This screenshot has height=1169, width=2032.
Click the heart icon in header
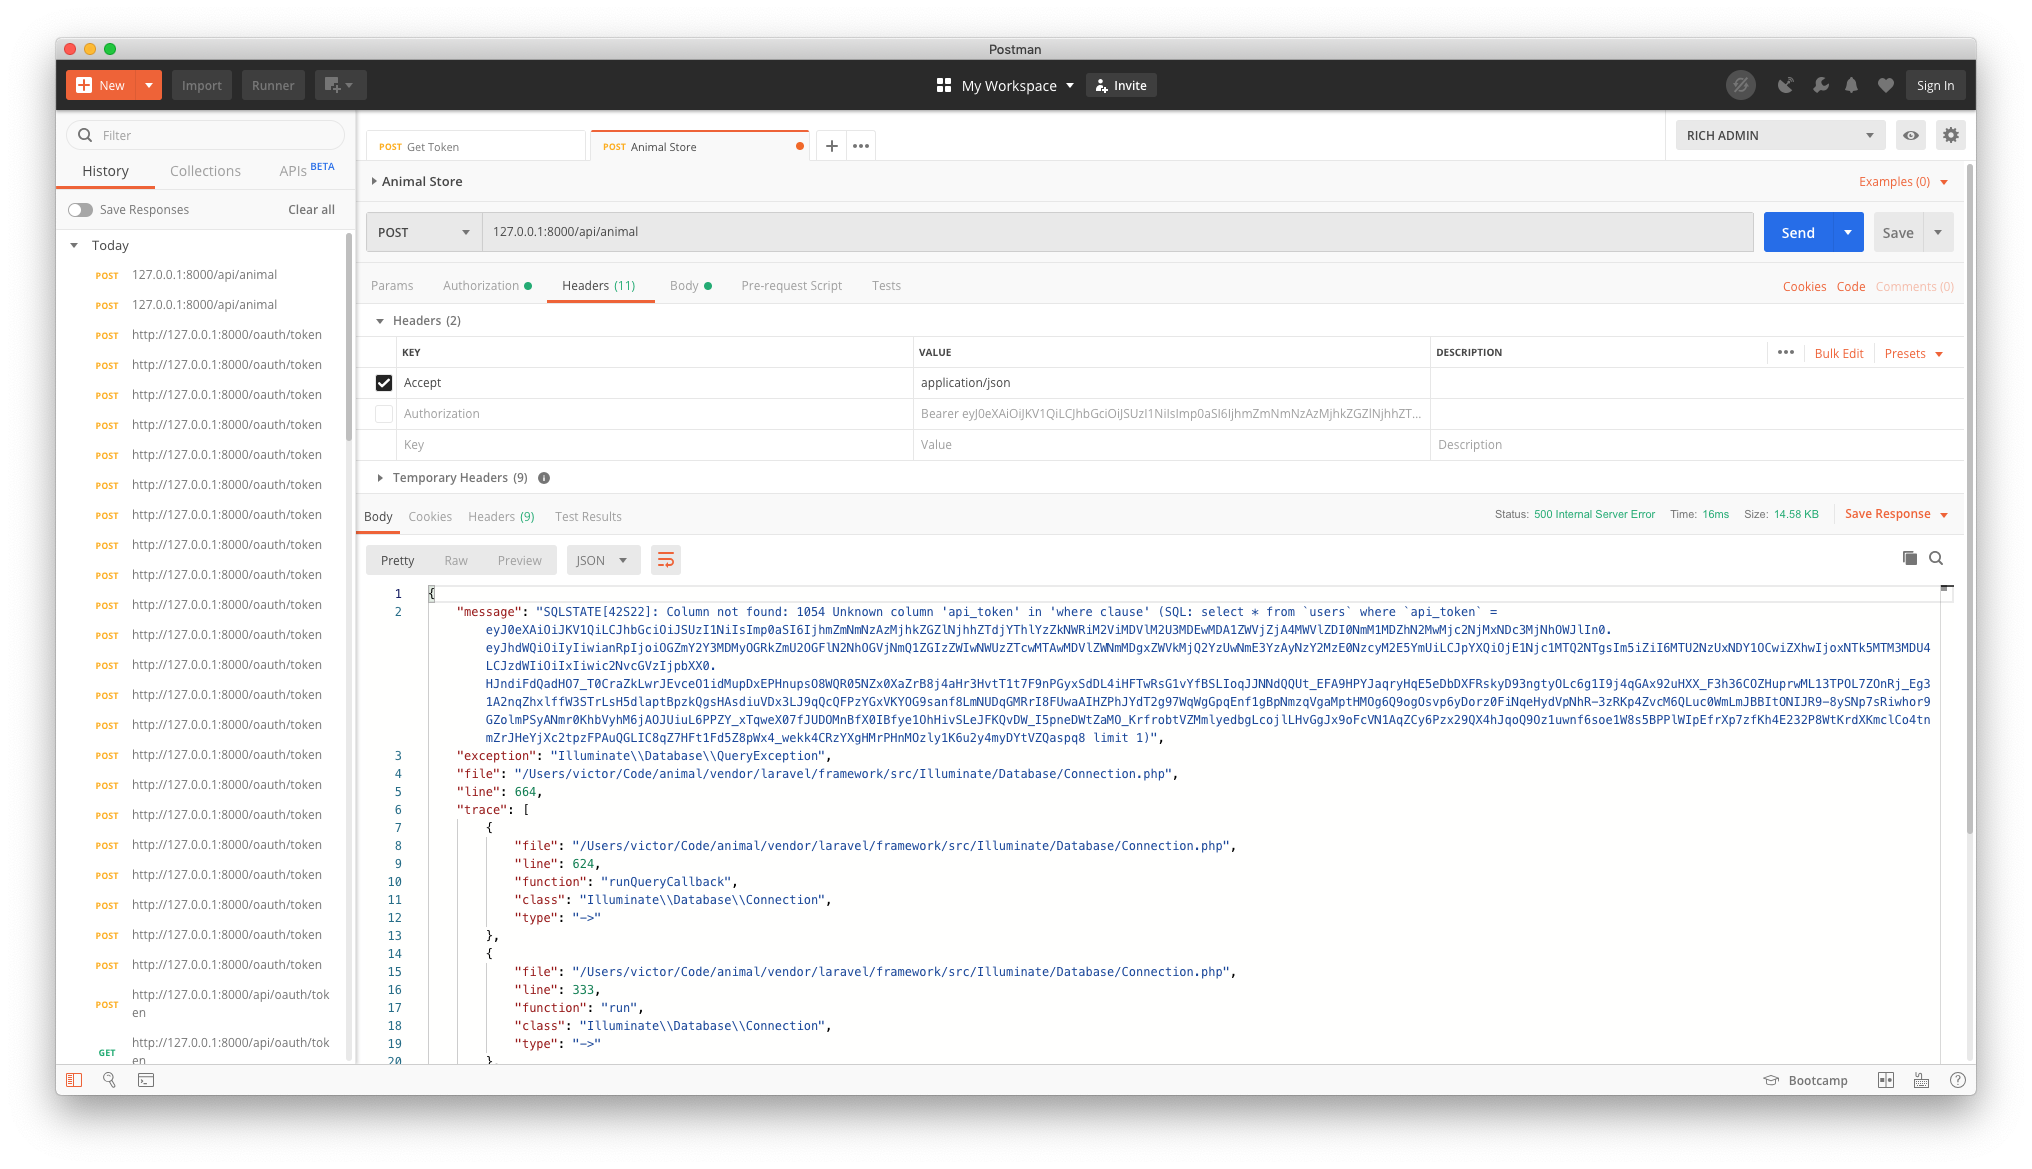[x=1886, y=86]
